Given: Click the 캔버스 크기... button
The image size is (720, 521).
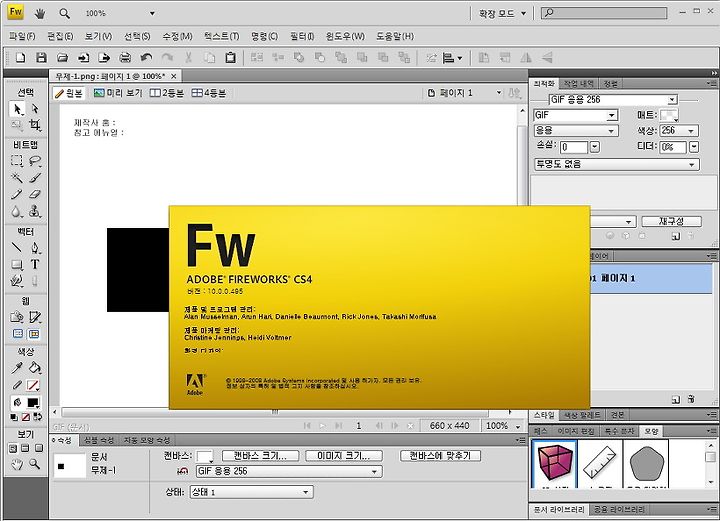Looking at the screenshot, I should [260, 456].
